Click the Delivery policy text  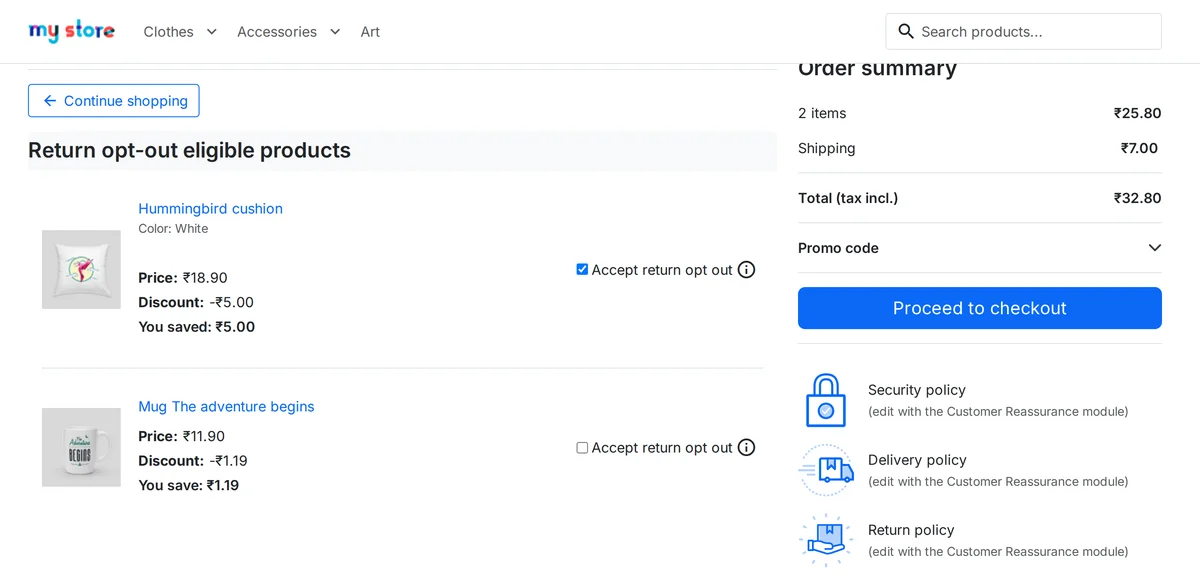[x=917, y=460]
